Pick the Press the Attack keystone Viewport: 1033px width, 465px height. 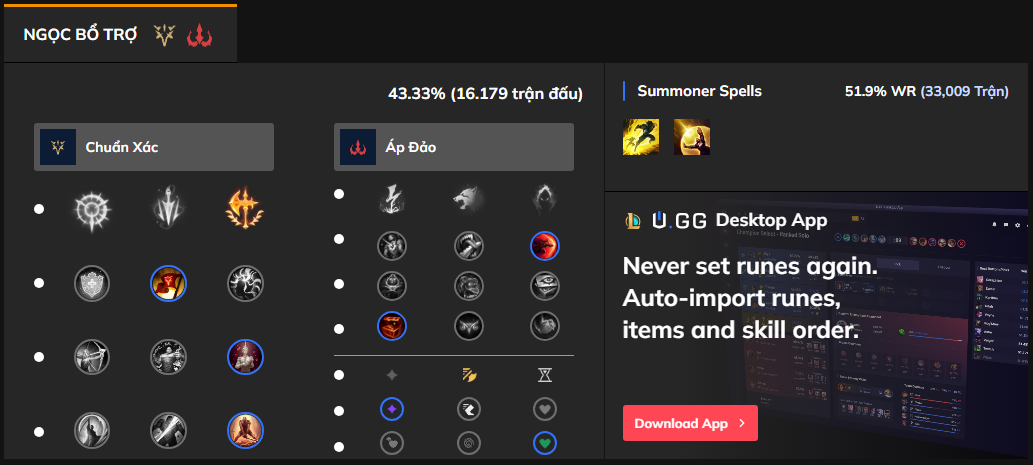[x=93, y=209]
